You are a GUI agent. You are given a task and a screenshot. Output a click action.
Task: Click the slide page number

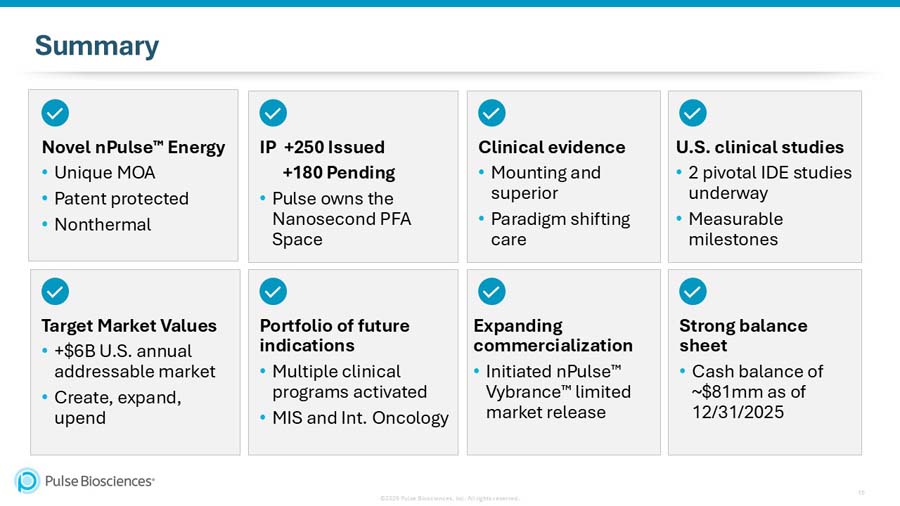coord(861,491)
